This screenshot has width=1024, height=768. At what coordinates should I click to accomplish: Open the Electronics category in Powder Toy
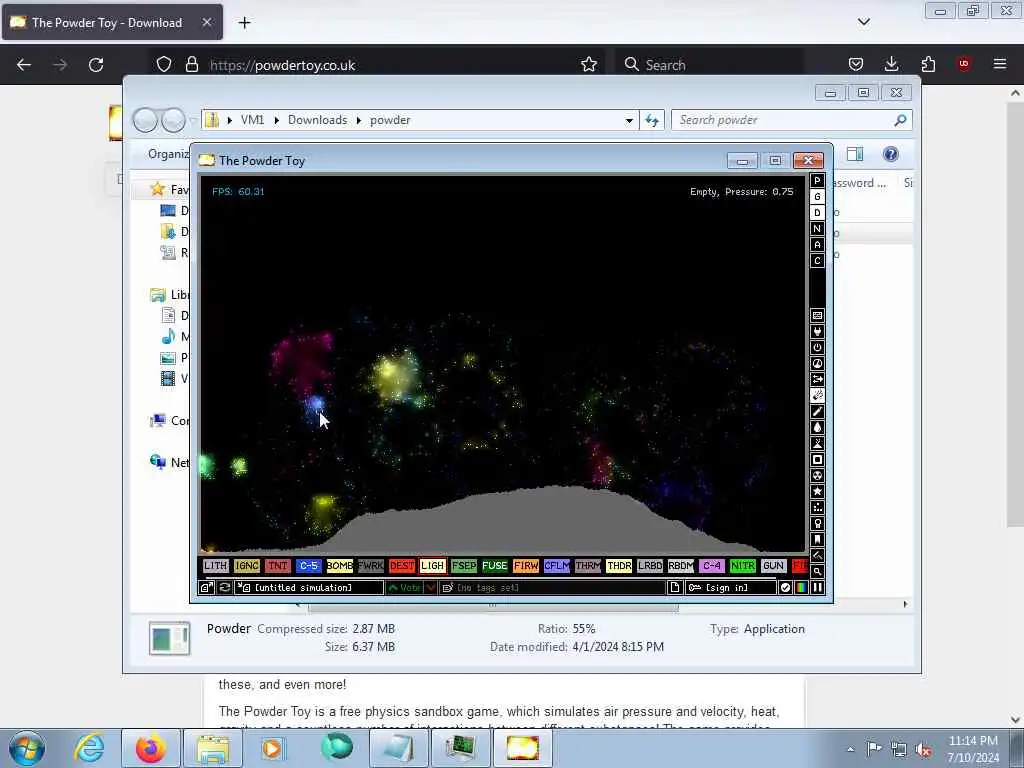[817, 332]
